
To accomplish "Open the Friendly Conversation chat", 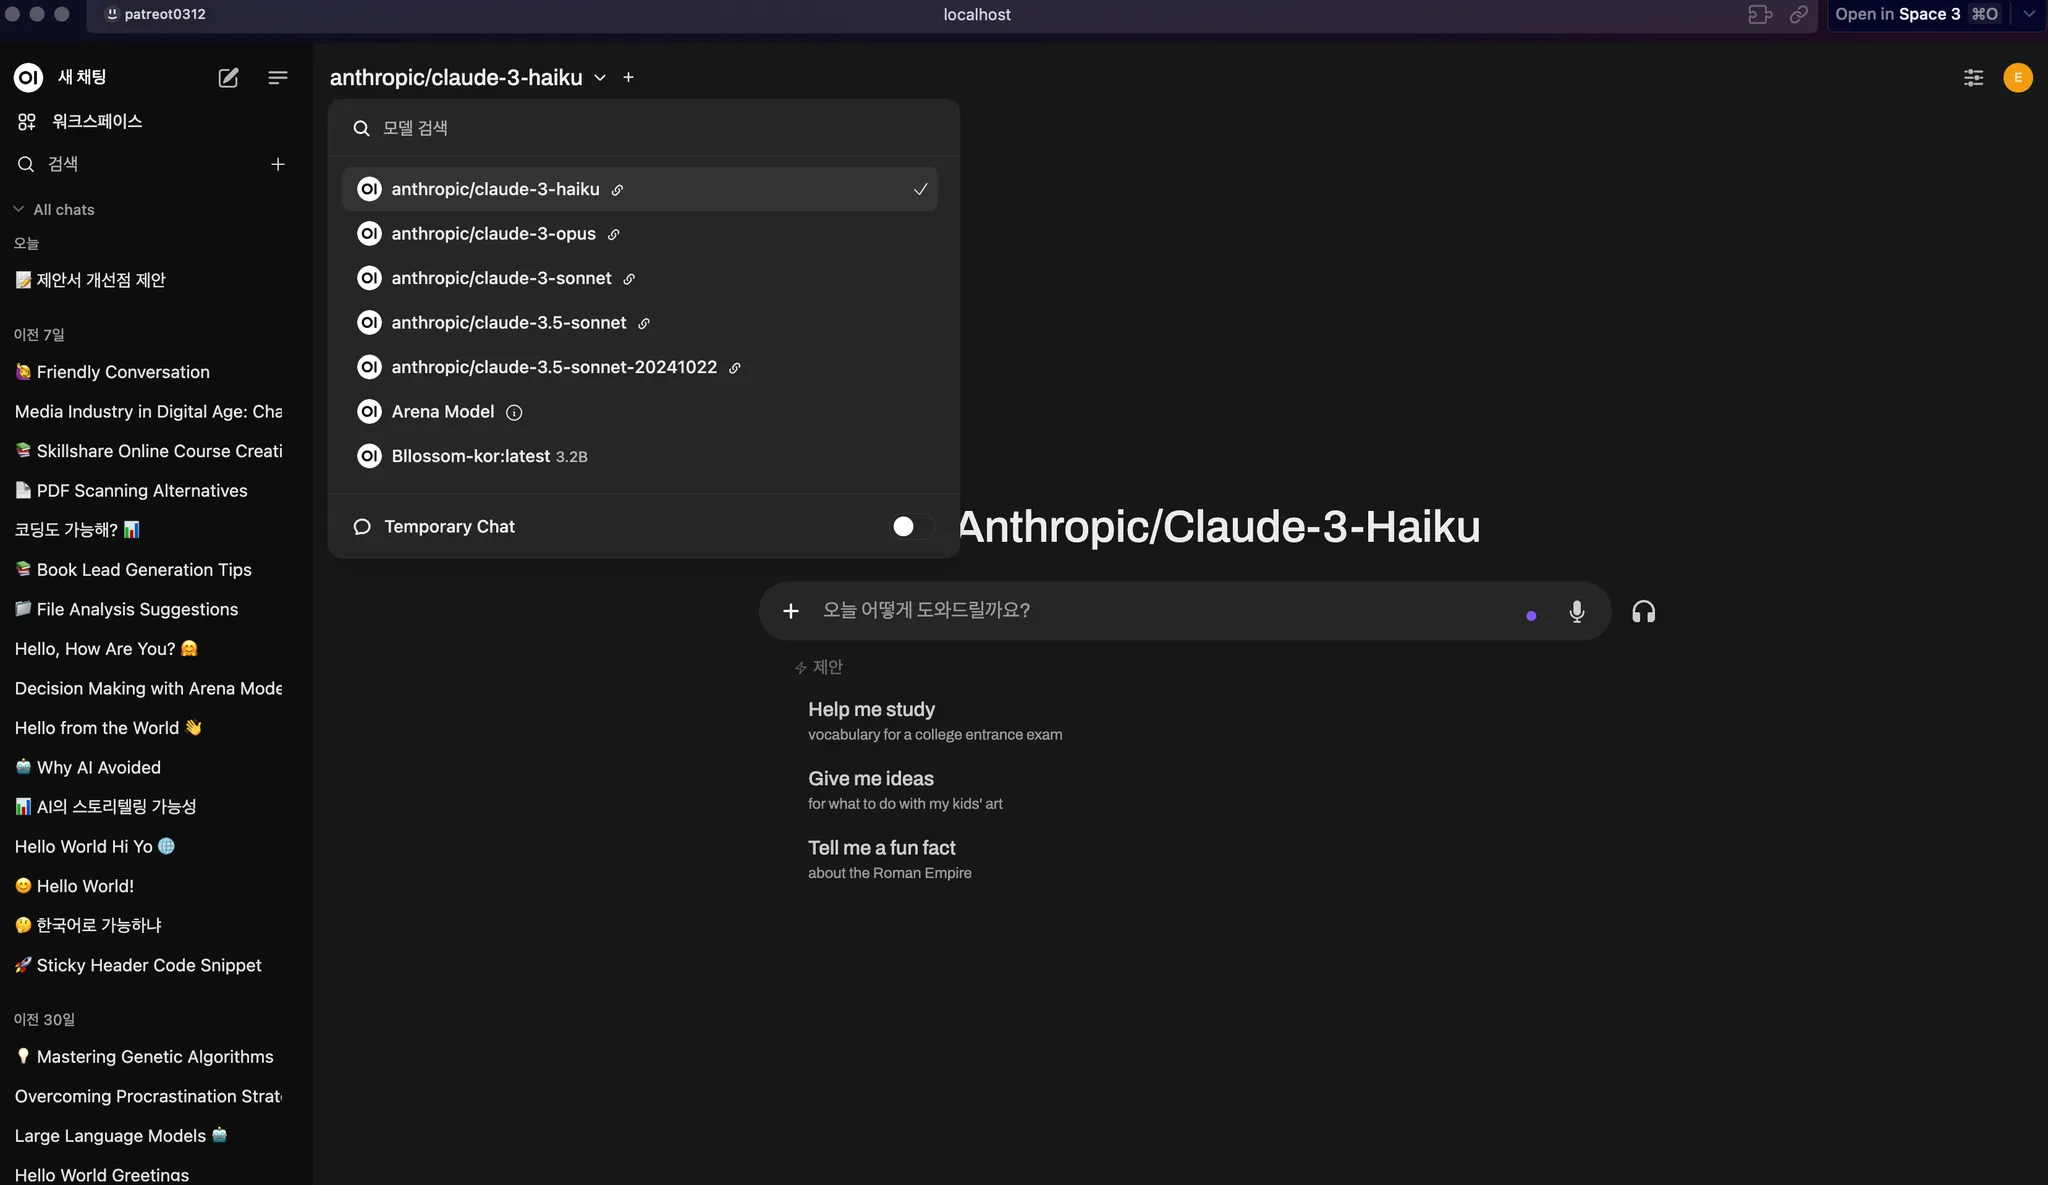I will (x=122, y=372).
